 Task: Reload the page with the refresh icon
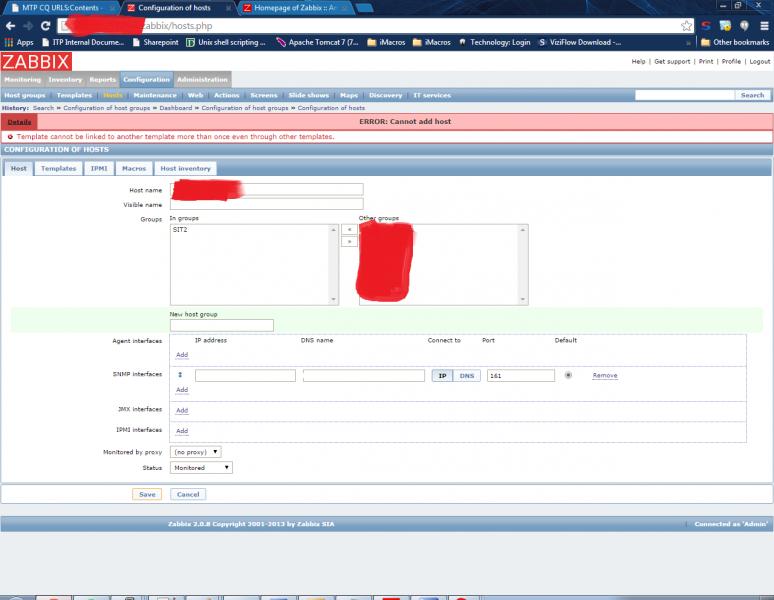point(46,25)
